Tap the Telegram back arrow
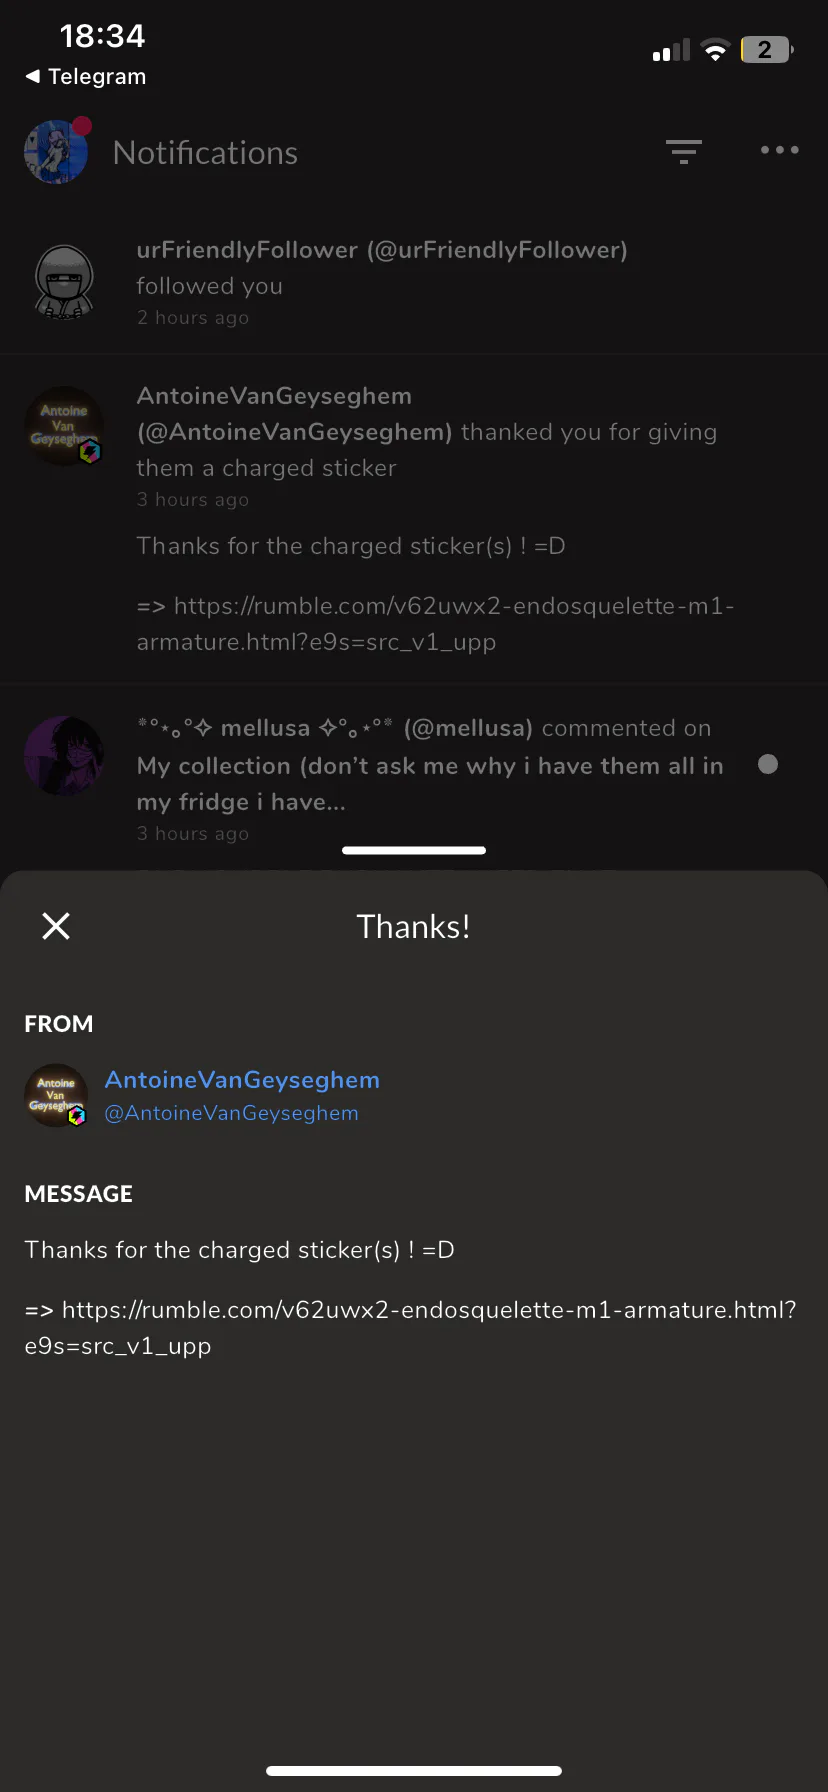Viewport: 828px width, 1792px height. (33, 76)
